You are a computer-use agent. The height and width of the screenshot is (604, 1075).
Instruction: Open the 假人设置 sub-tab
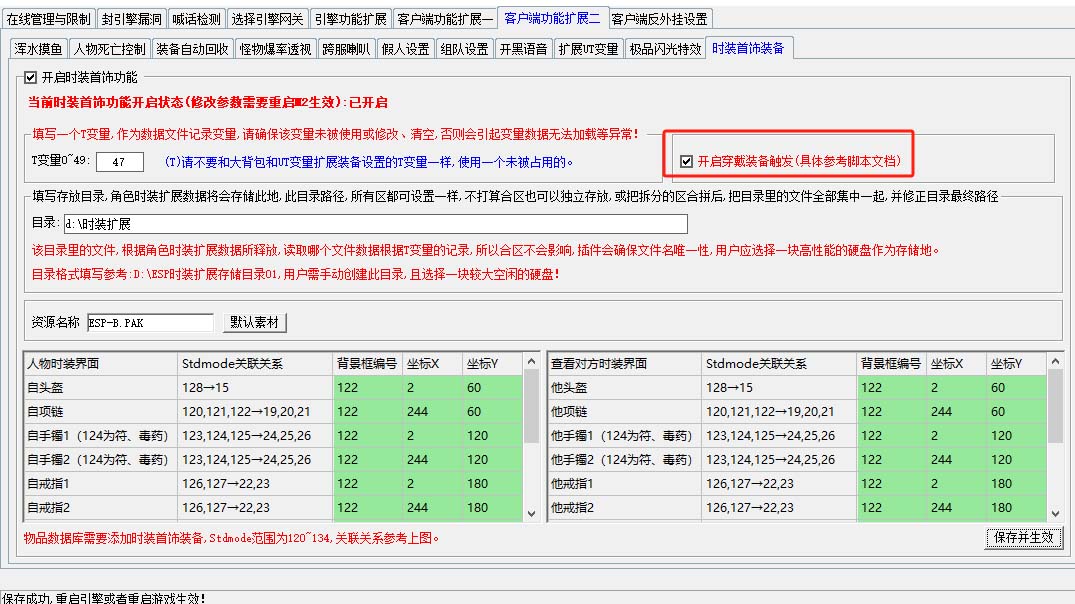[405, 49]
